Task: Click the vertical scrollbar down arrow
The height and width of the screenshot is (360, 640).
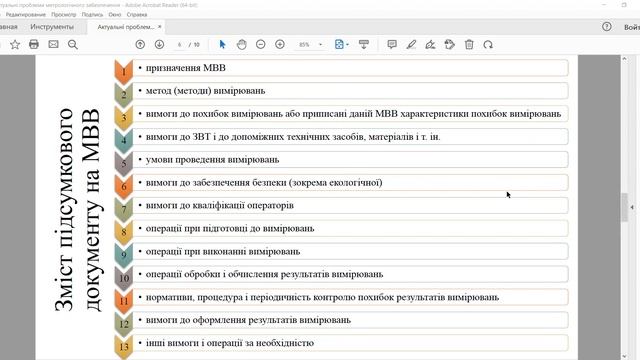Action: pos(624,356)
